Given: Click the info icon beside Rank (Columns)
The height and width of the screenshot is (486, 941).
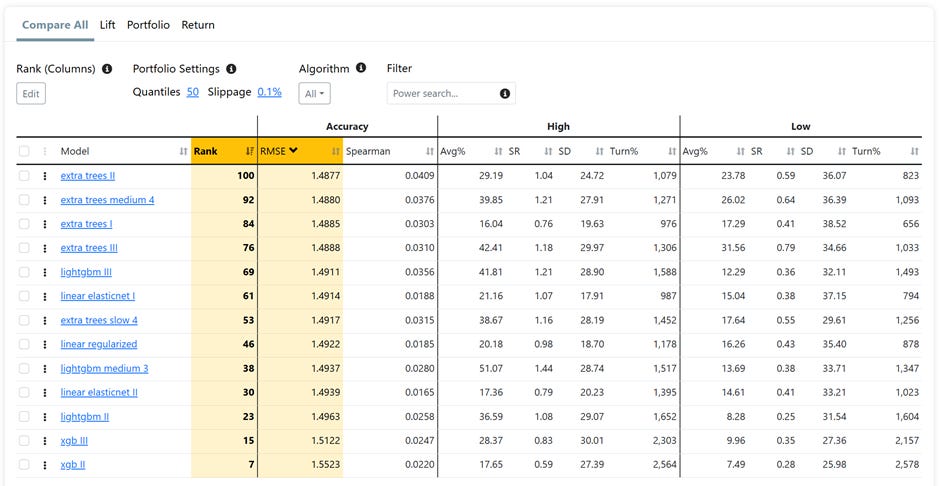Looking at the screenshot, I should (x=107, y=69).
